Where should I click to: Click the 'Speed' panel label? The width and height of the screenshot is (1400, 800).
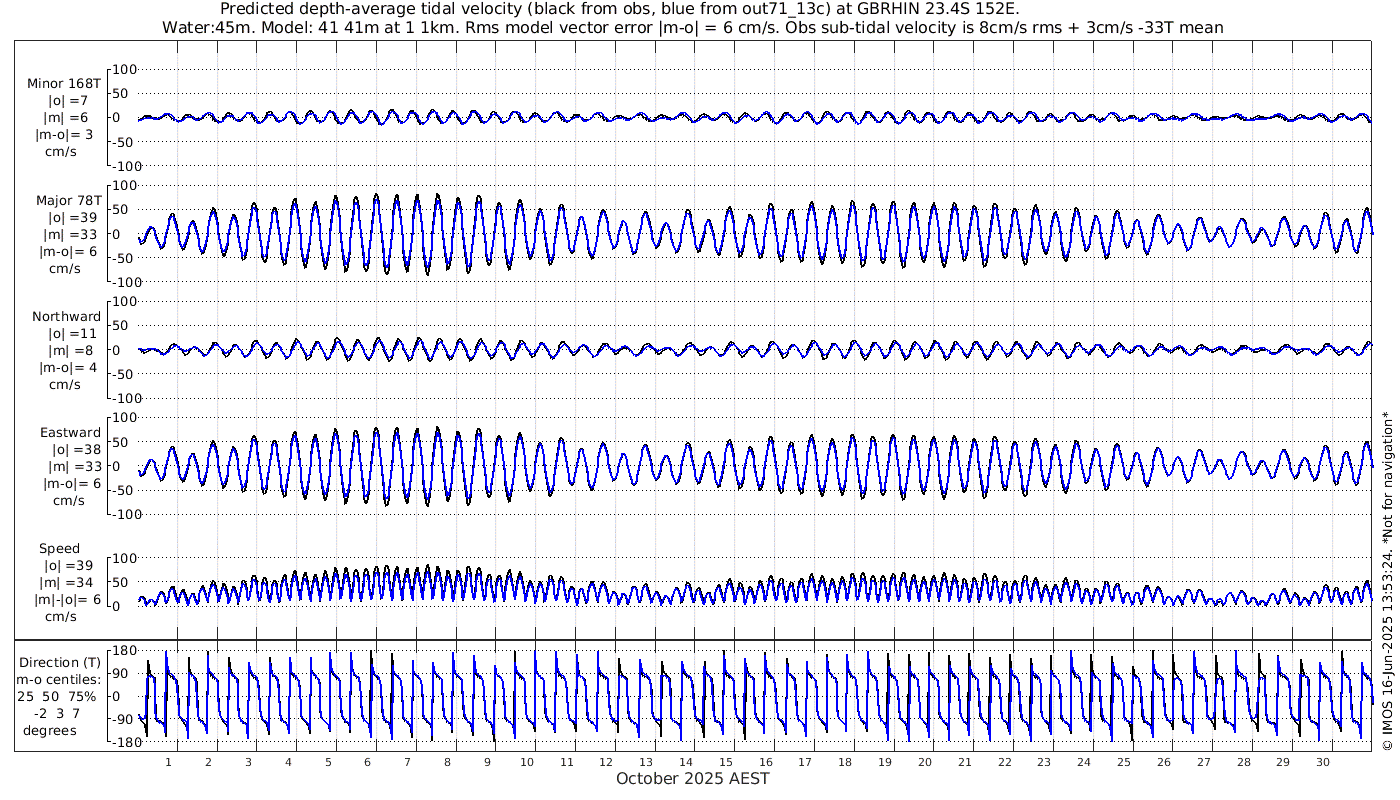point(60,549)
